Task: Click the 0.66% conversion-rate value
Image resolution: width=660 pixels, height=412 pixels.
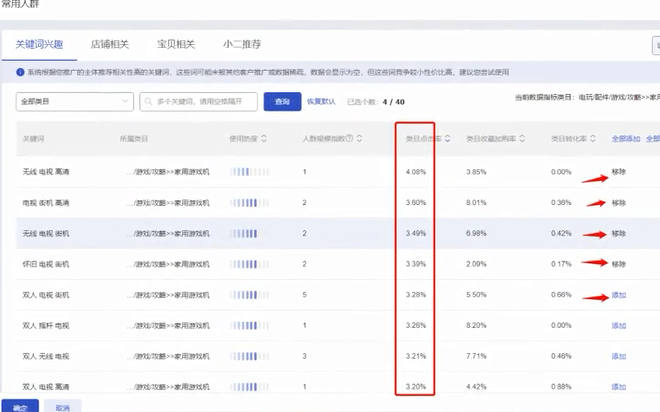Action: pyautogui.click(x=561, y=295)
